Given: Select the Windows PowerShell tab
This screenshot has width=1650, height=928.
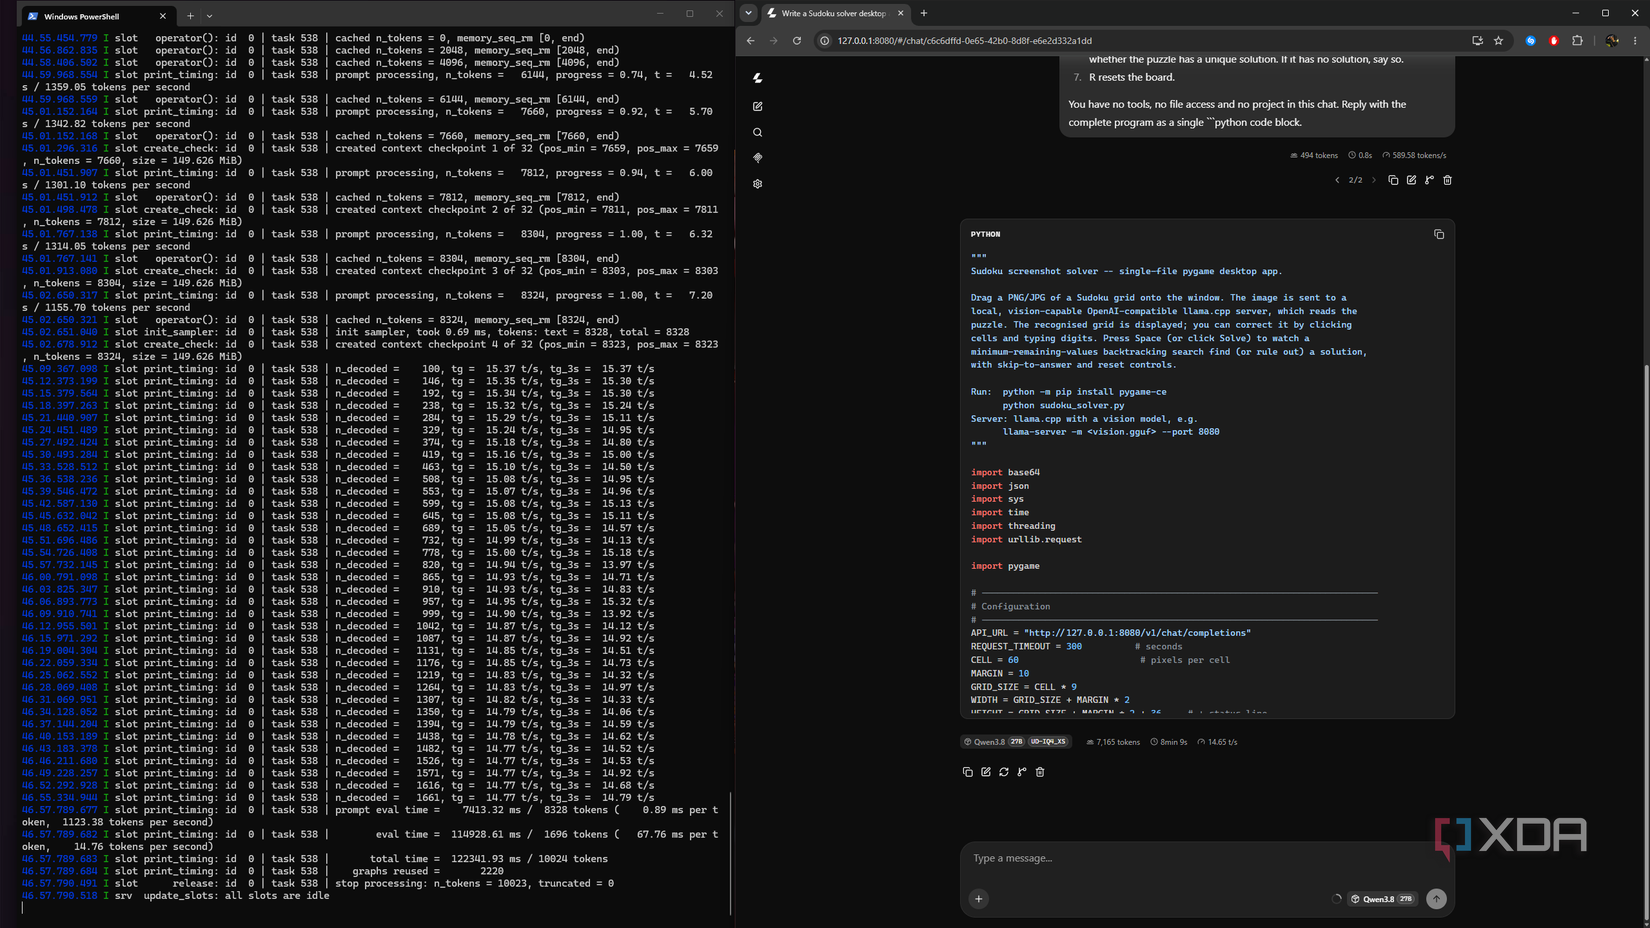Looking at the screenshot, I should tap(96, 16).
